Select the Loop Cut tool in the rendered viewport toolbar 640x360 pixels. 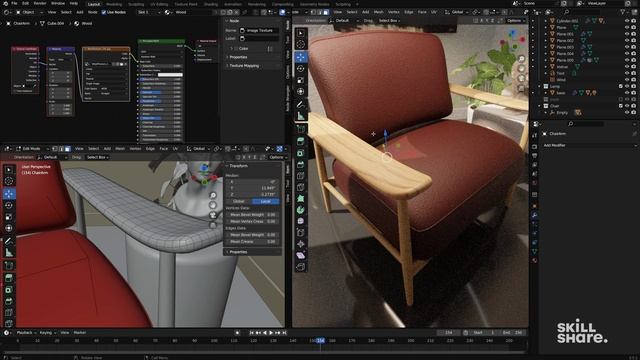click(301, 176)
